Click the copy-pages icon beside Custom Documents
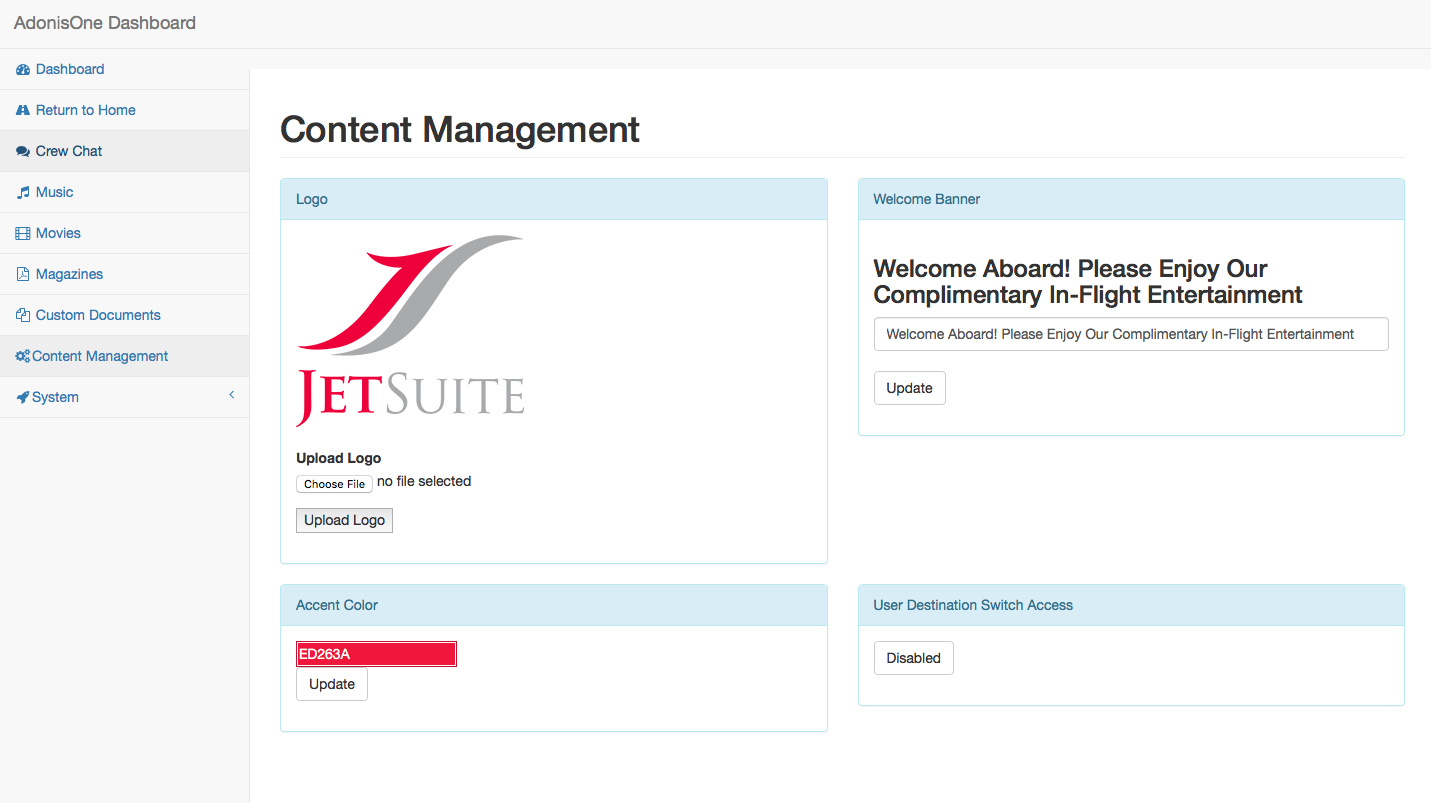Image resolution: width=1431 pixels, height=803 pixels. tap(23, 315)
